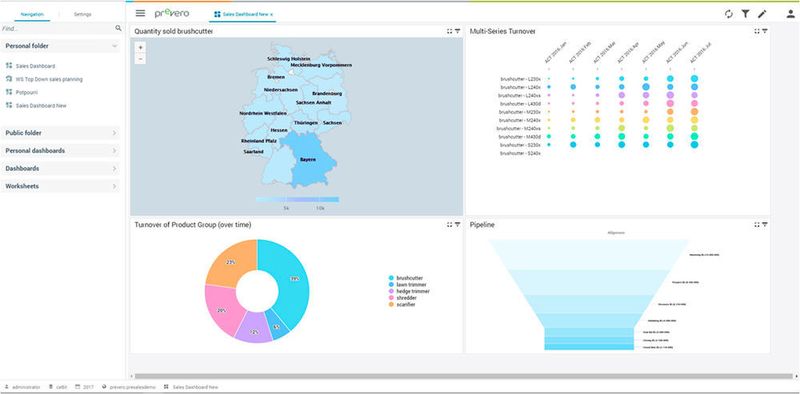This screenshot has height=394, width=800.
Task: Click the map color scale legend
Action: [x=297, y=200]
